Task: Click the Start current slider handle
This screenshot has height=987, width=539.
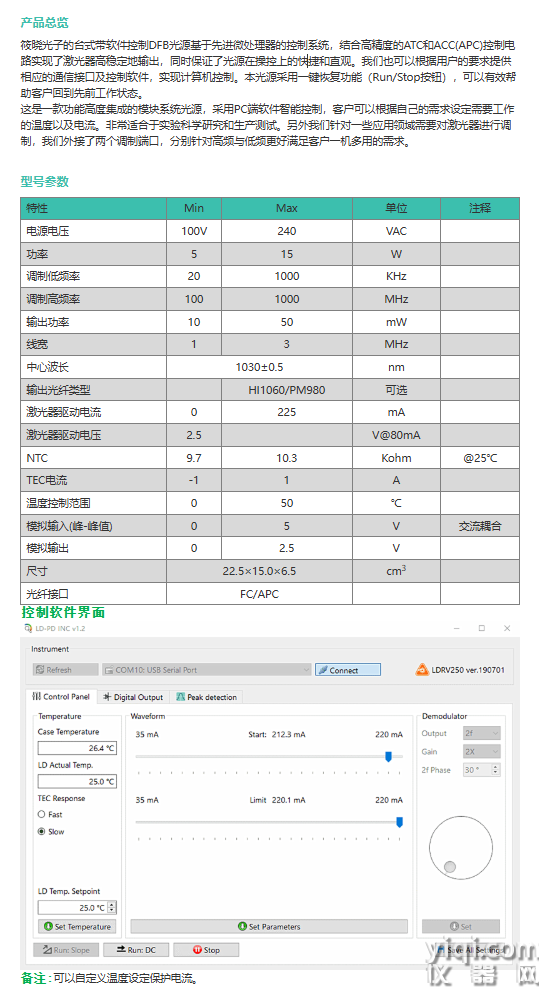Action: 389,756
